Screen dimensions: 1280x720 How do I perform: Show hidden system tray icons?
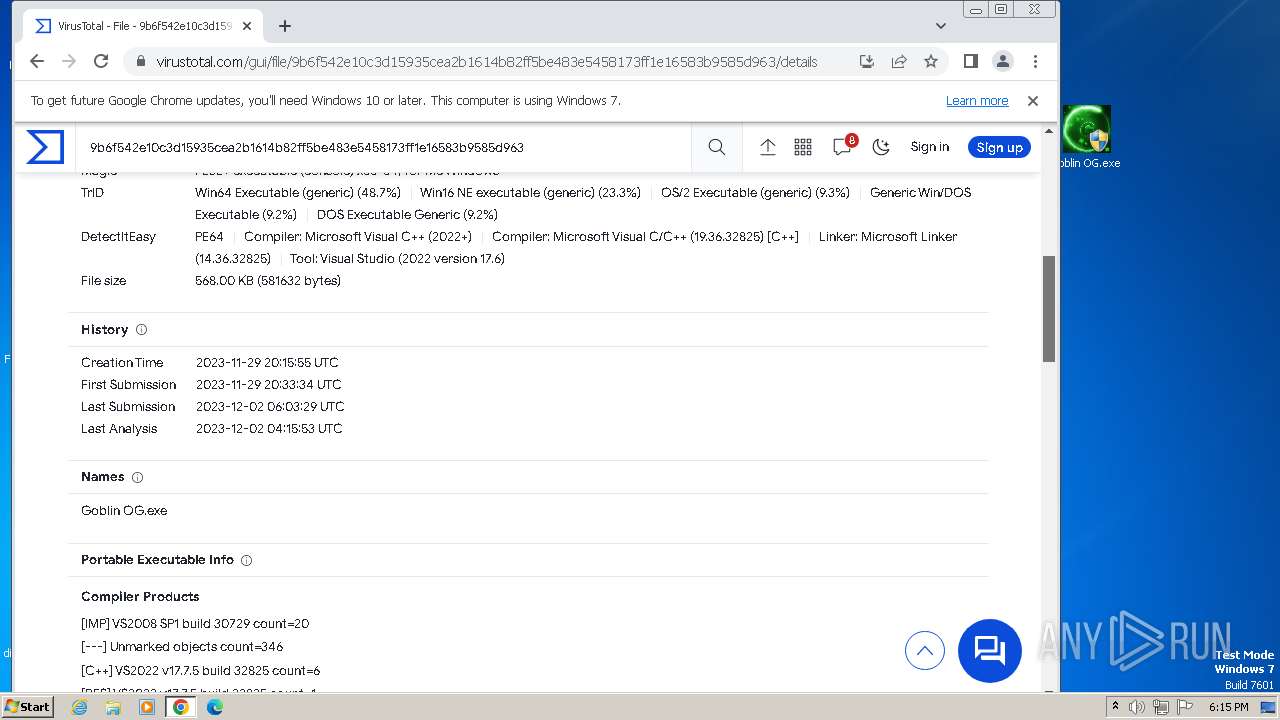click(x=1115, y=707)
